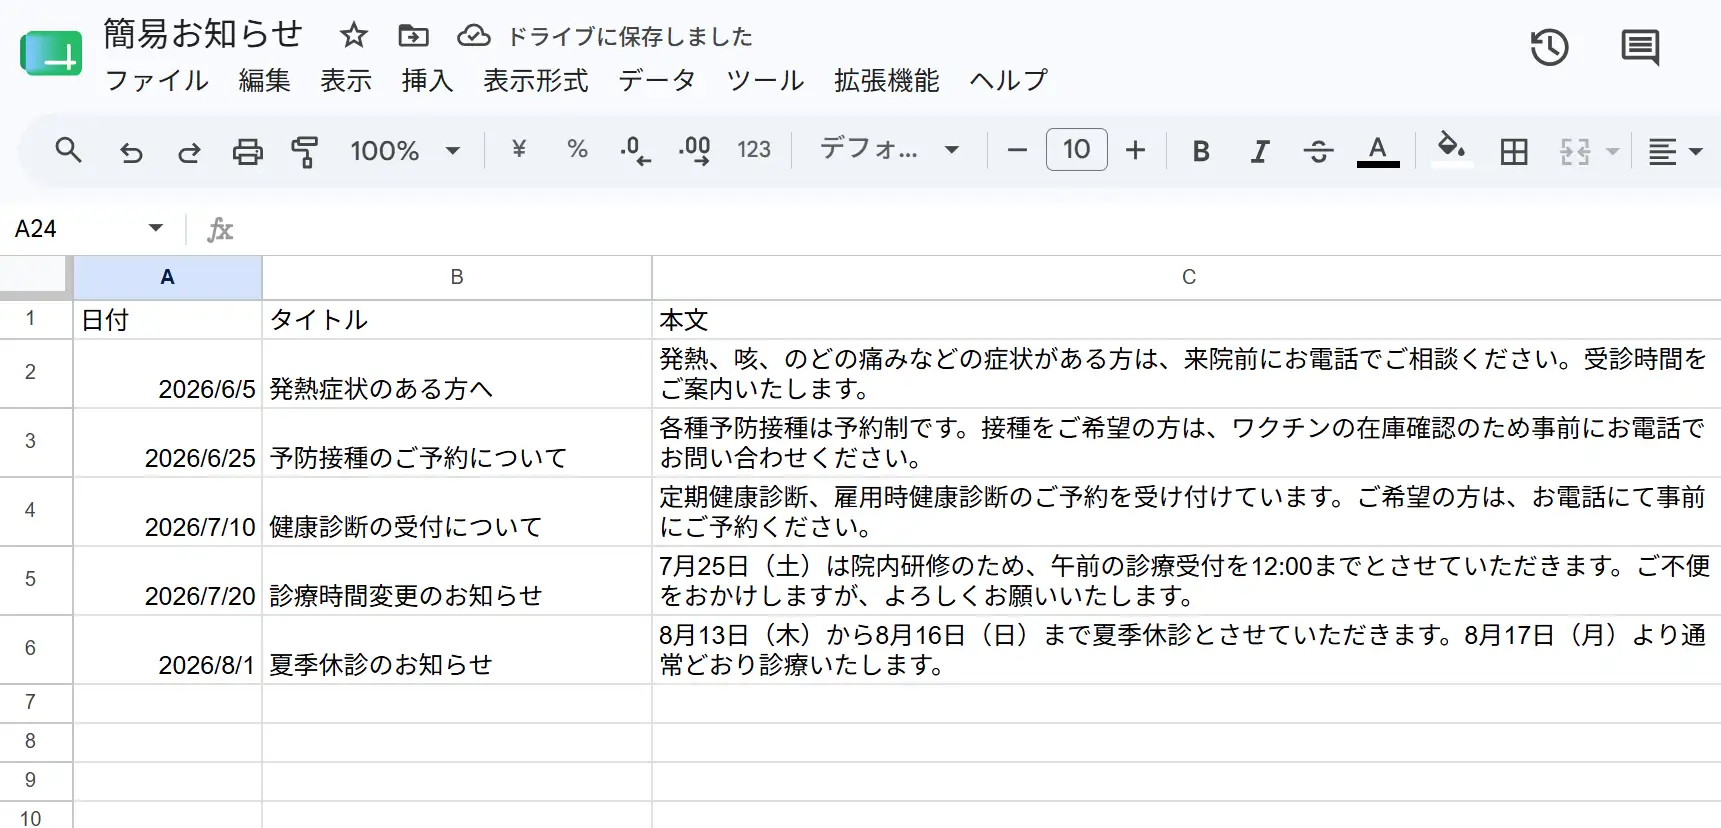
Task: Expand the horizontal align dropdown arrow
Action: tap(1696, 152)
